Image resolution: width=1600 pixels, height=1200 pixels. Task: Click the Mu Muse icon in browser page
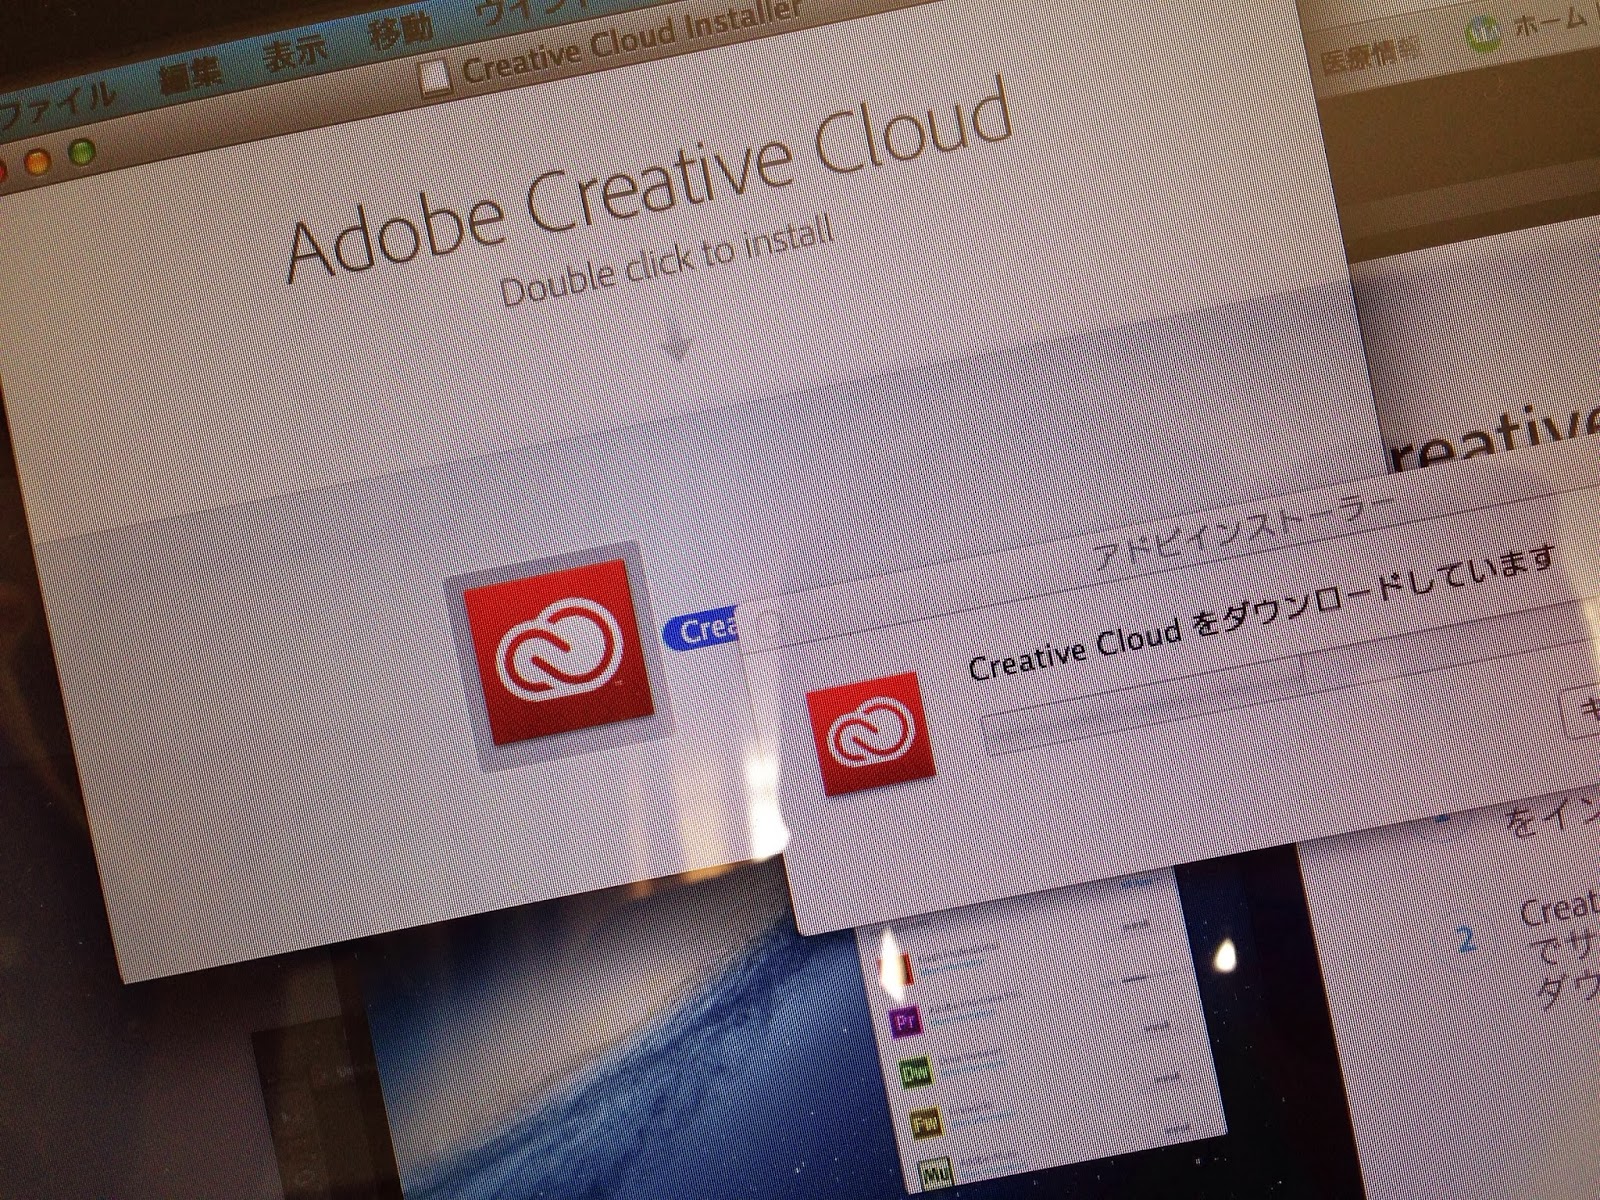[935, 1173]
